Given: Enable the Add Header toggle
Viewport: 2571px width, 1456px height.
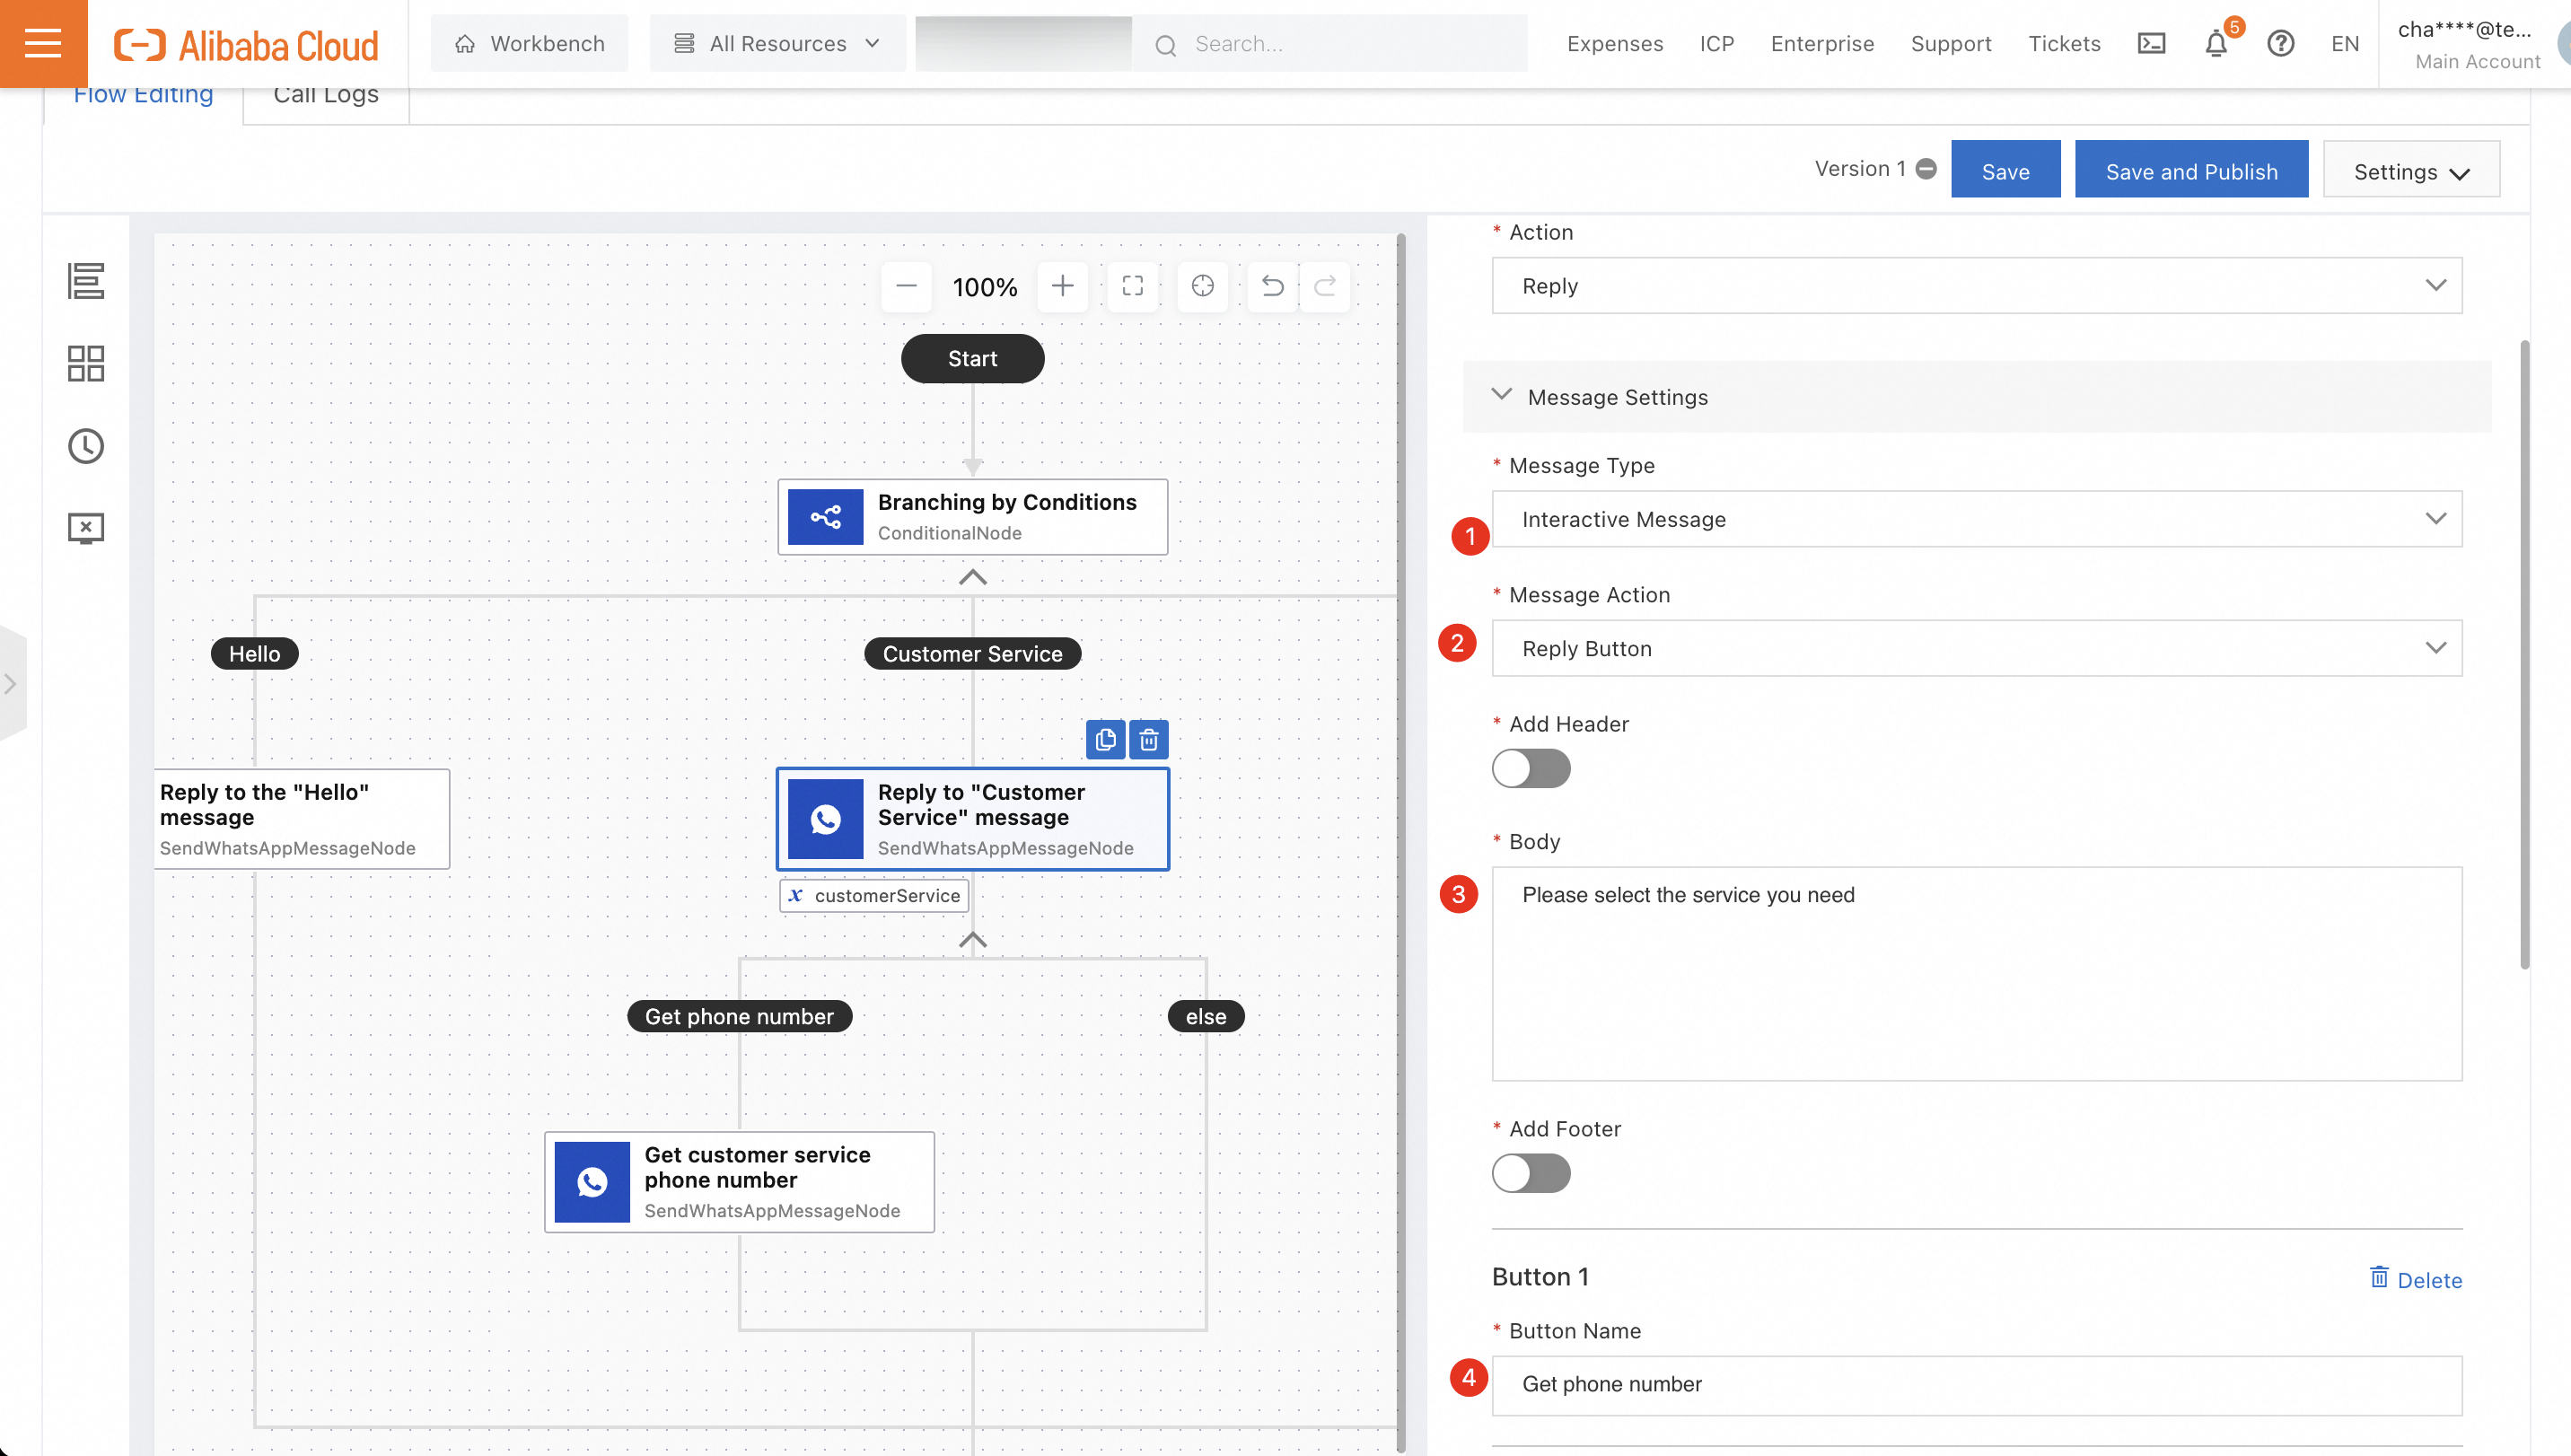Looking at the screenshot, I should 1531,769.
